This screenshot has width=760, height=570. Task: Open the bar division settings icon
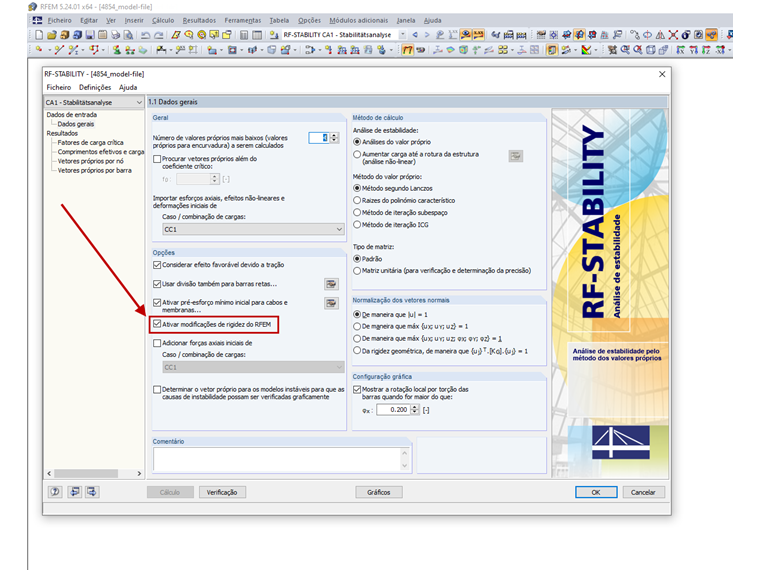(331, 284)
